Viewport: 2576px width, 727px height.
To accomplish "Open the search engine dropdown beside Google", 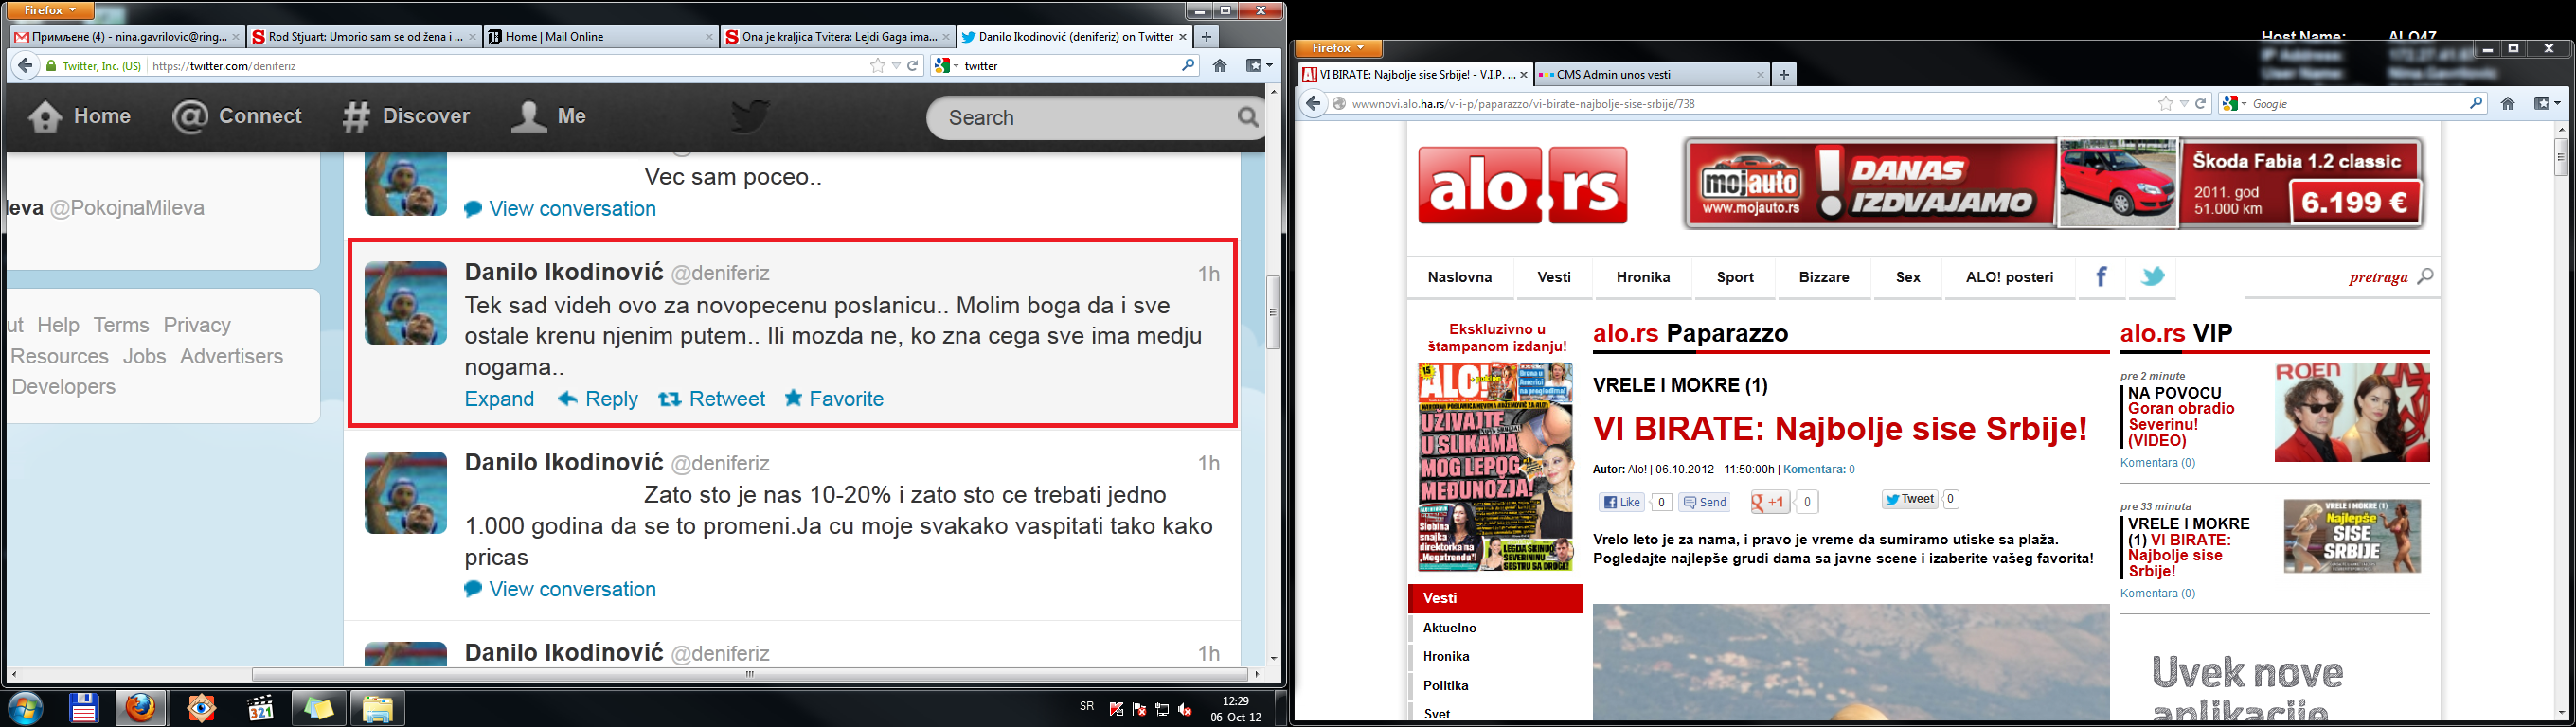I will [x=2234, y=104].
